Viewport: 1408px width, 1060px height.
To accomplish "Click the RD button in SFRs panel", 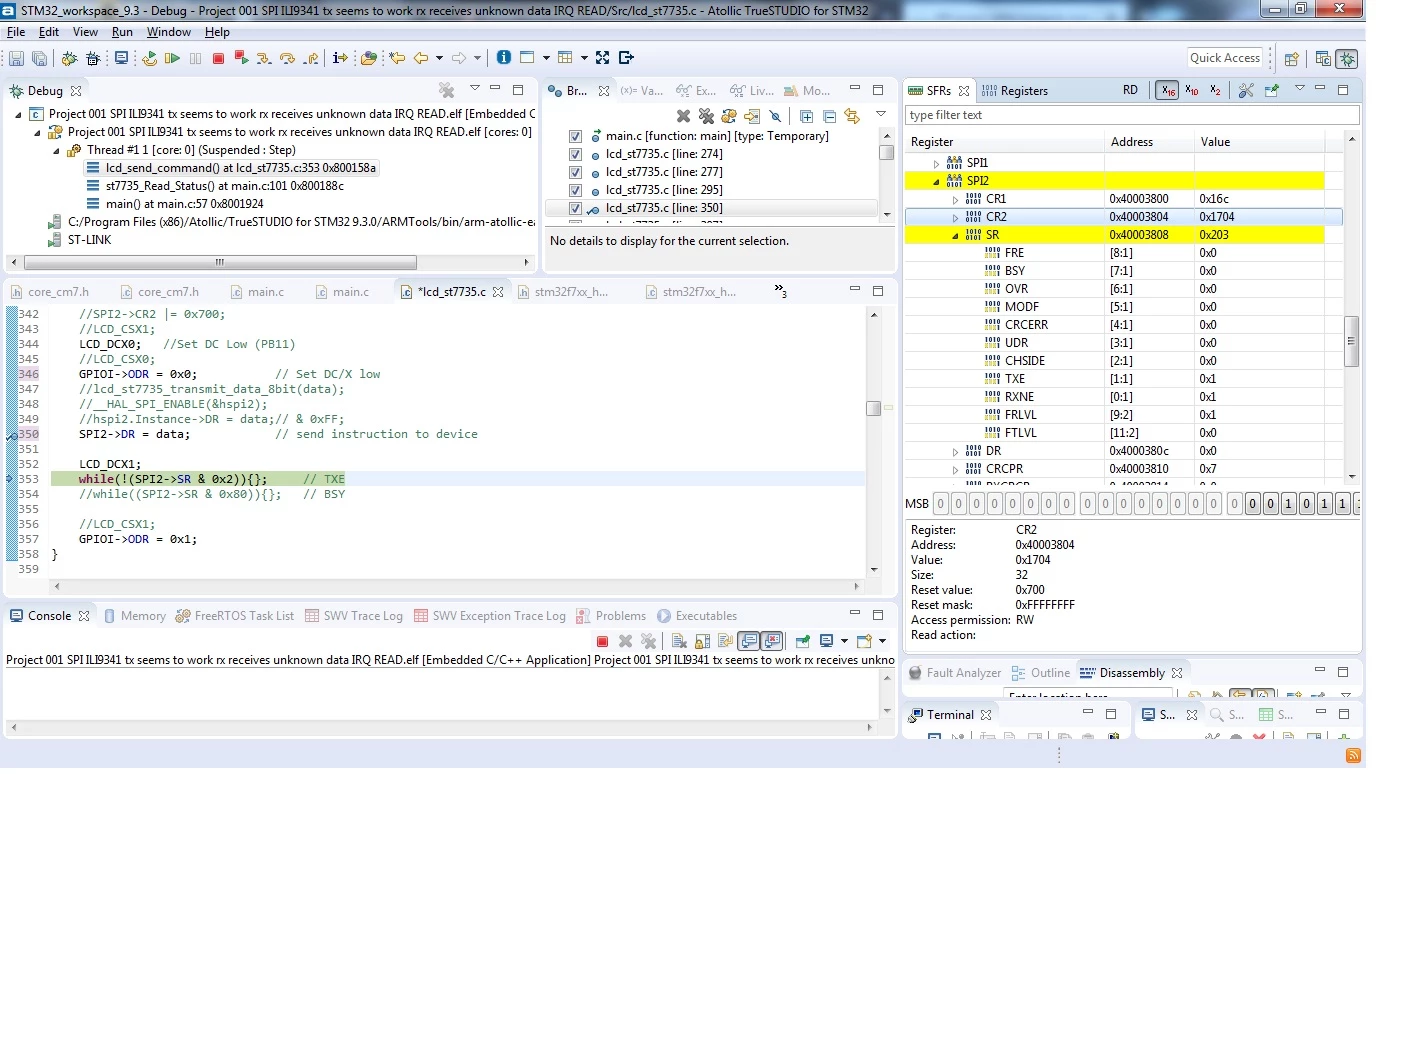I will coord(1130,90).
